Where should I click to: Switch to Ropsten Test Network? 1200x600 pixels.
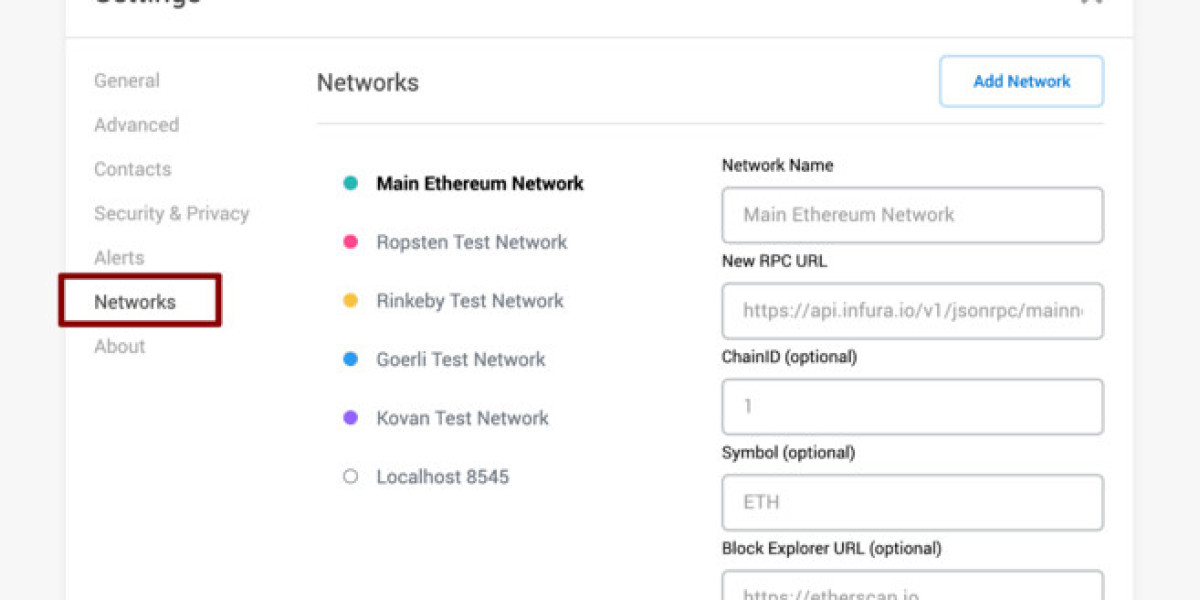pyautogui.click(x=471, y=242)
